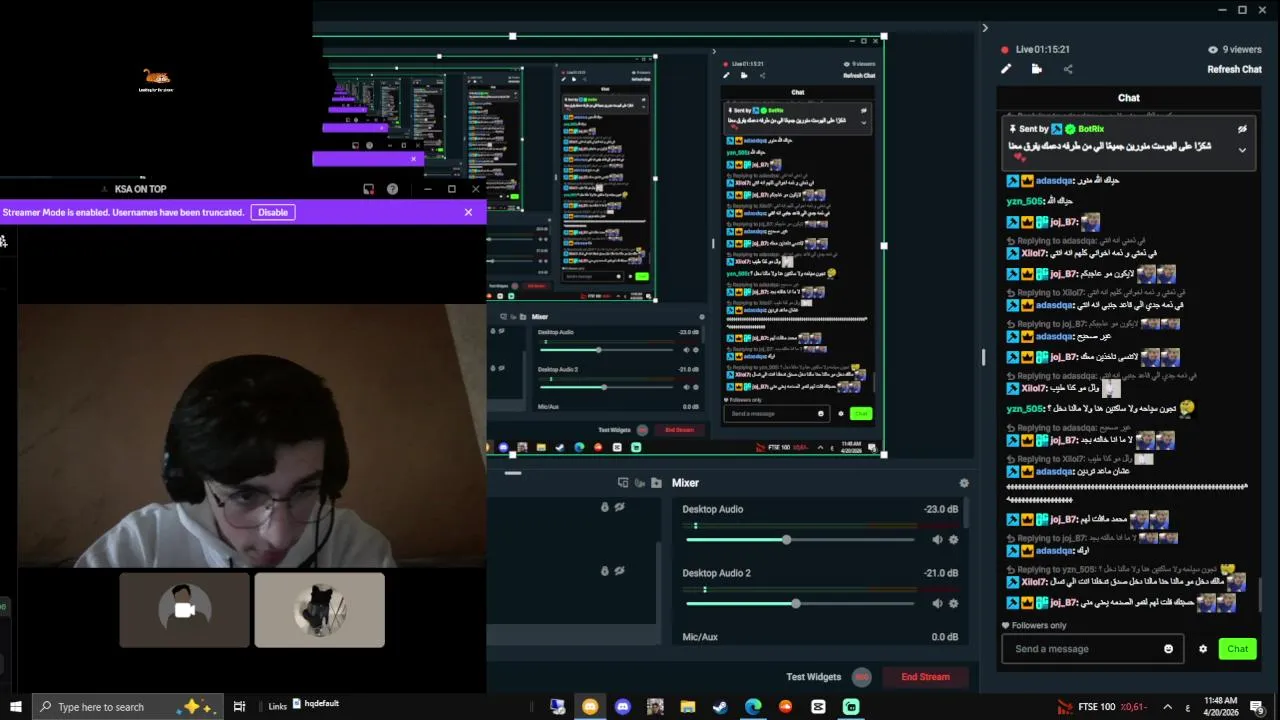
Task: Toggle lock on the first source row
Action: pos(605,507)
